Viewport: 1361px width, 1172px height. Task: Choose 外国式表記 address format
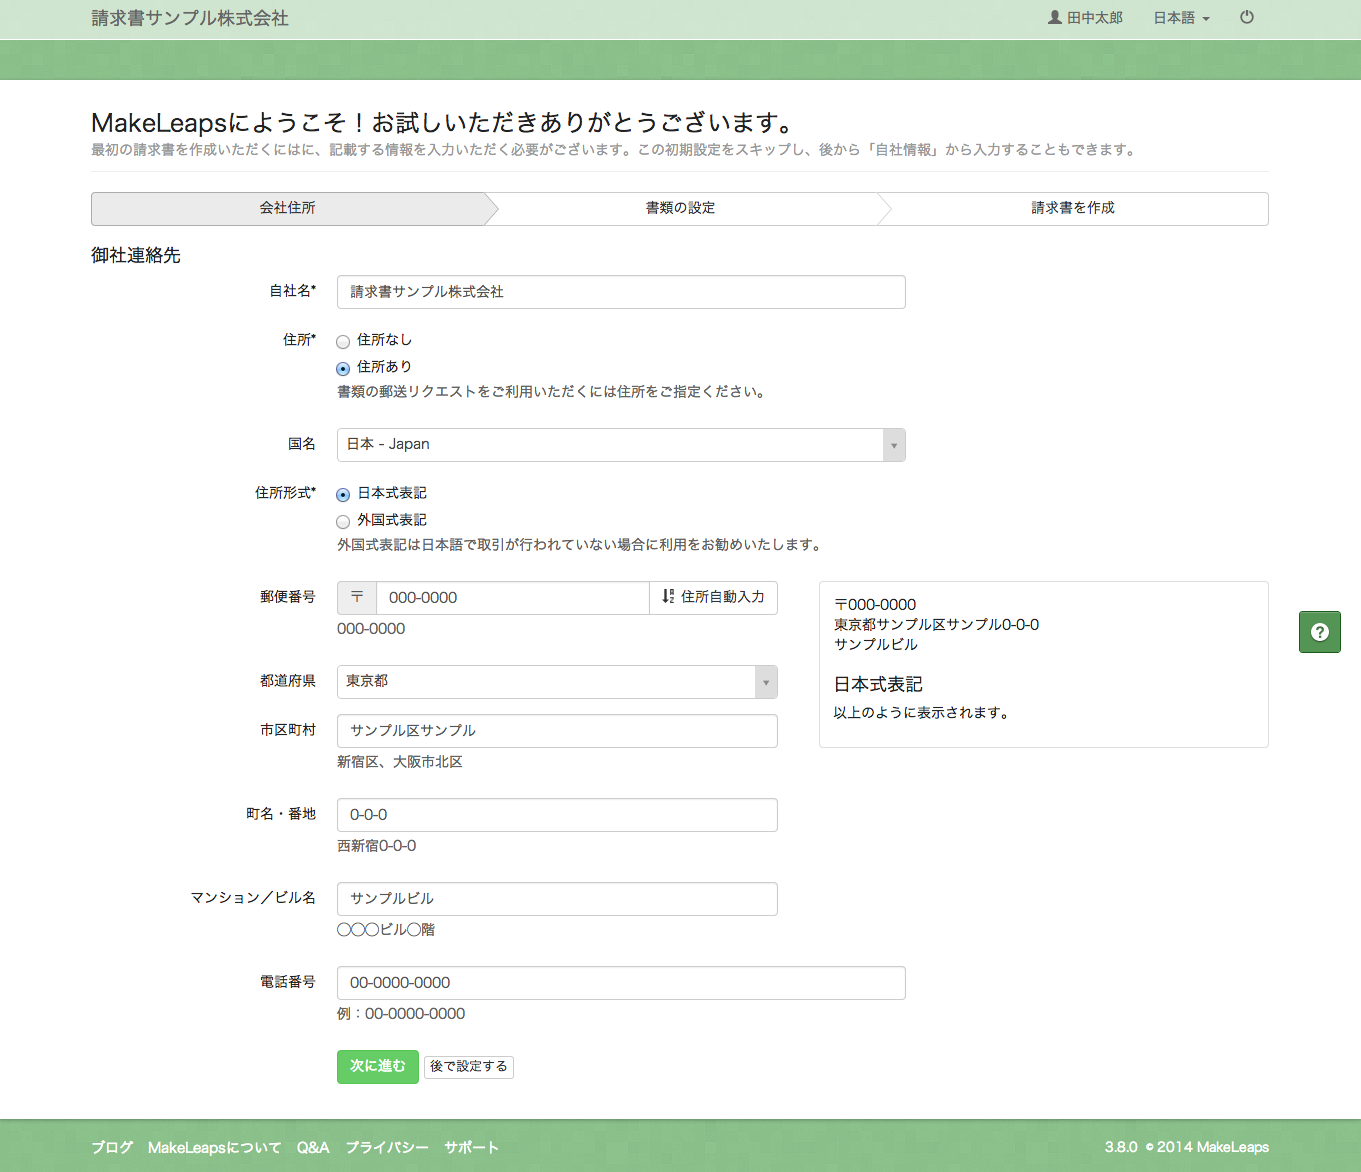(343, 522)
